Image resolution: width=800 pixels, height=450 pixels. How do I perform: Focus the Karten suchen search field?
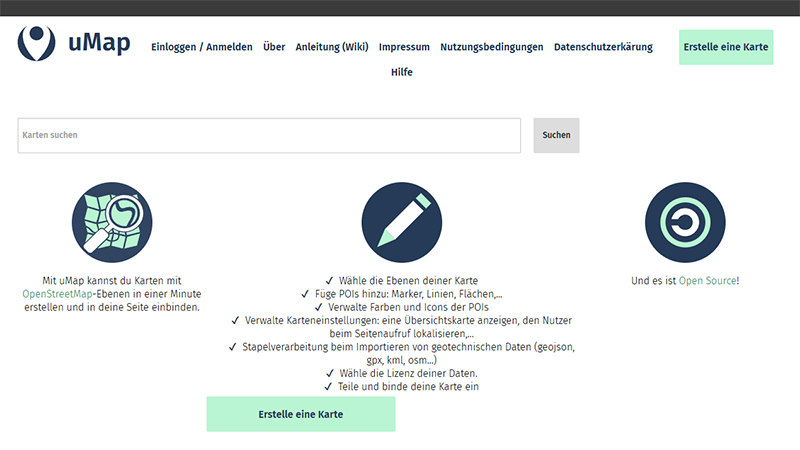269,135
